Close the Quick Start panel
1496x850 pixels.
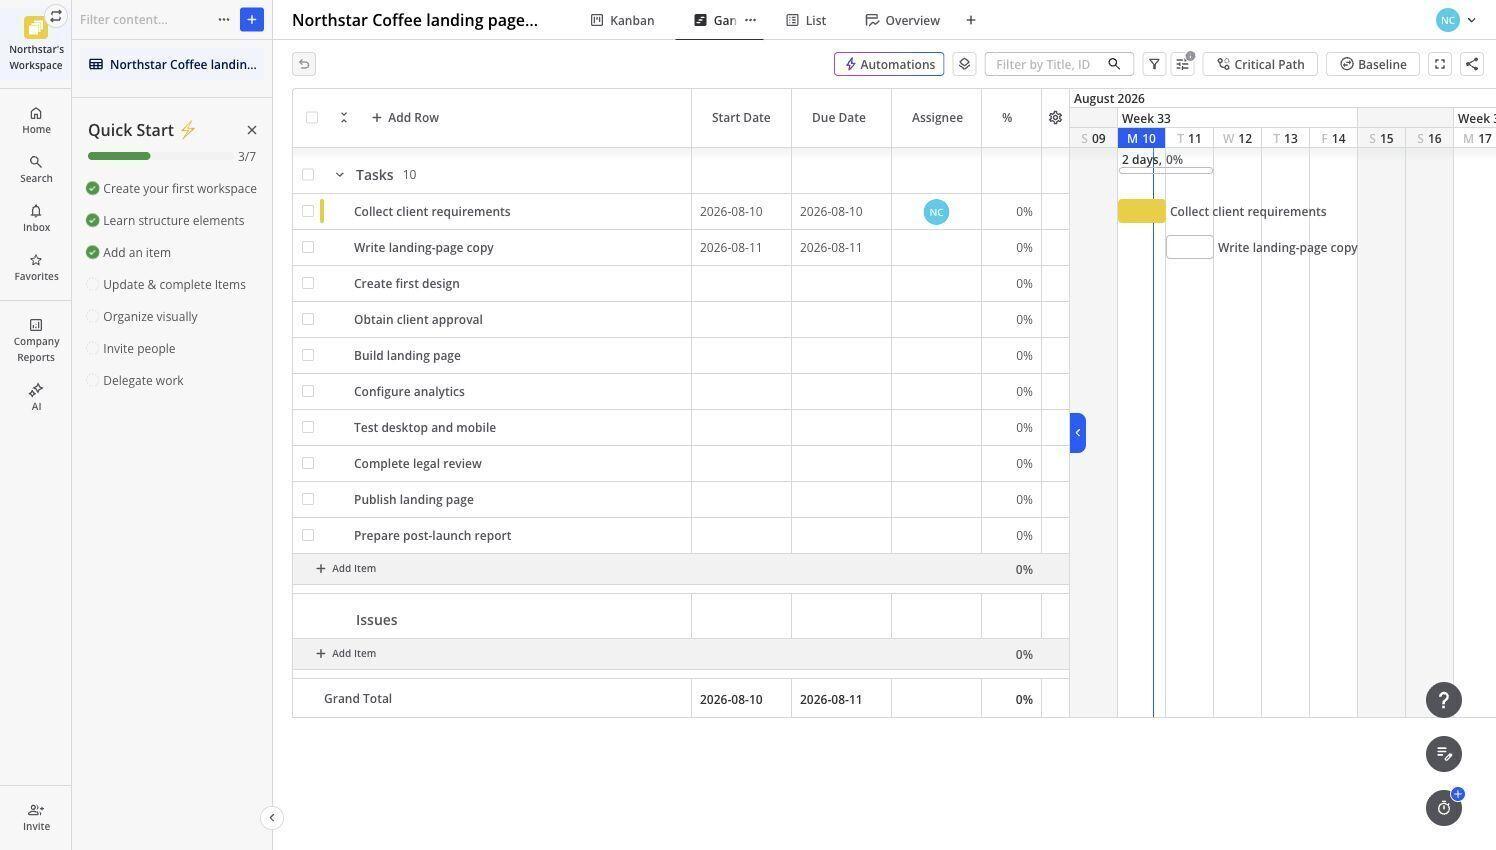click(252, 130)
